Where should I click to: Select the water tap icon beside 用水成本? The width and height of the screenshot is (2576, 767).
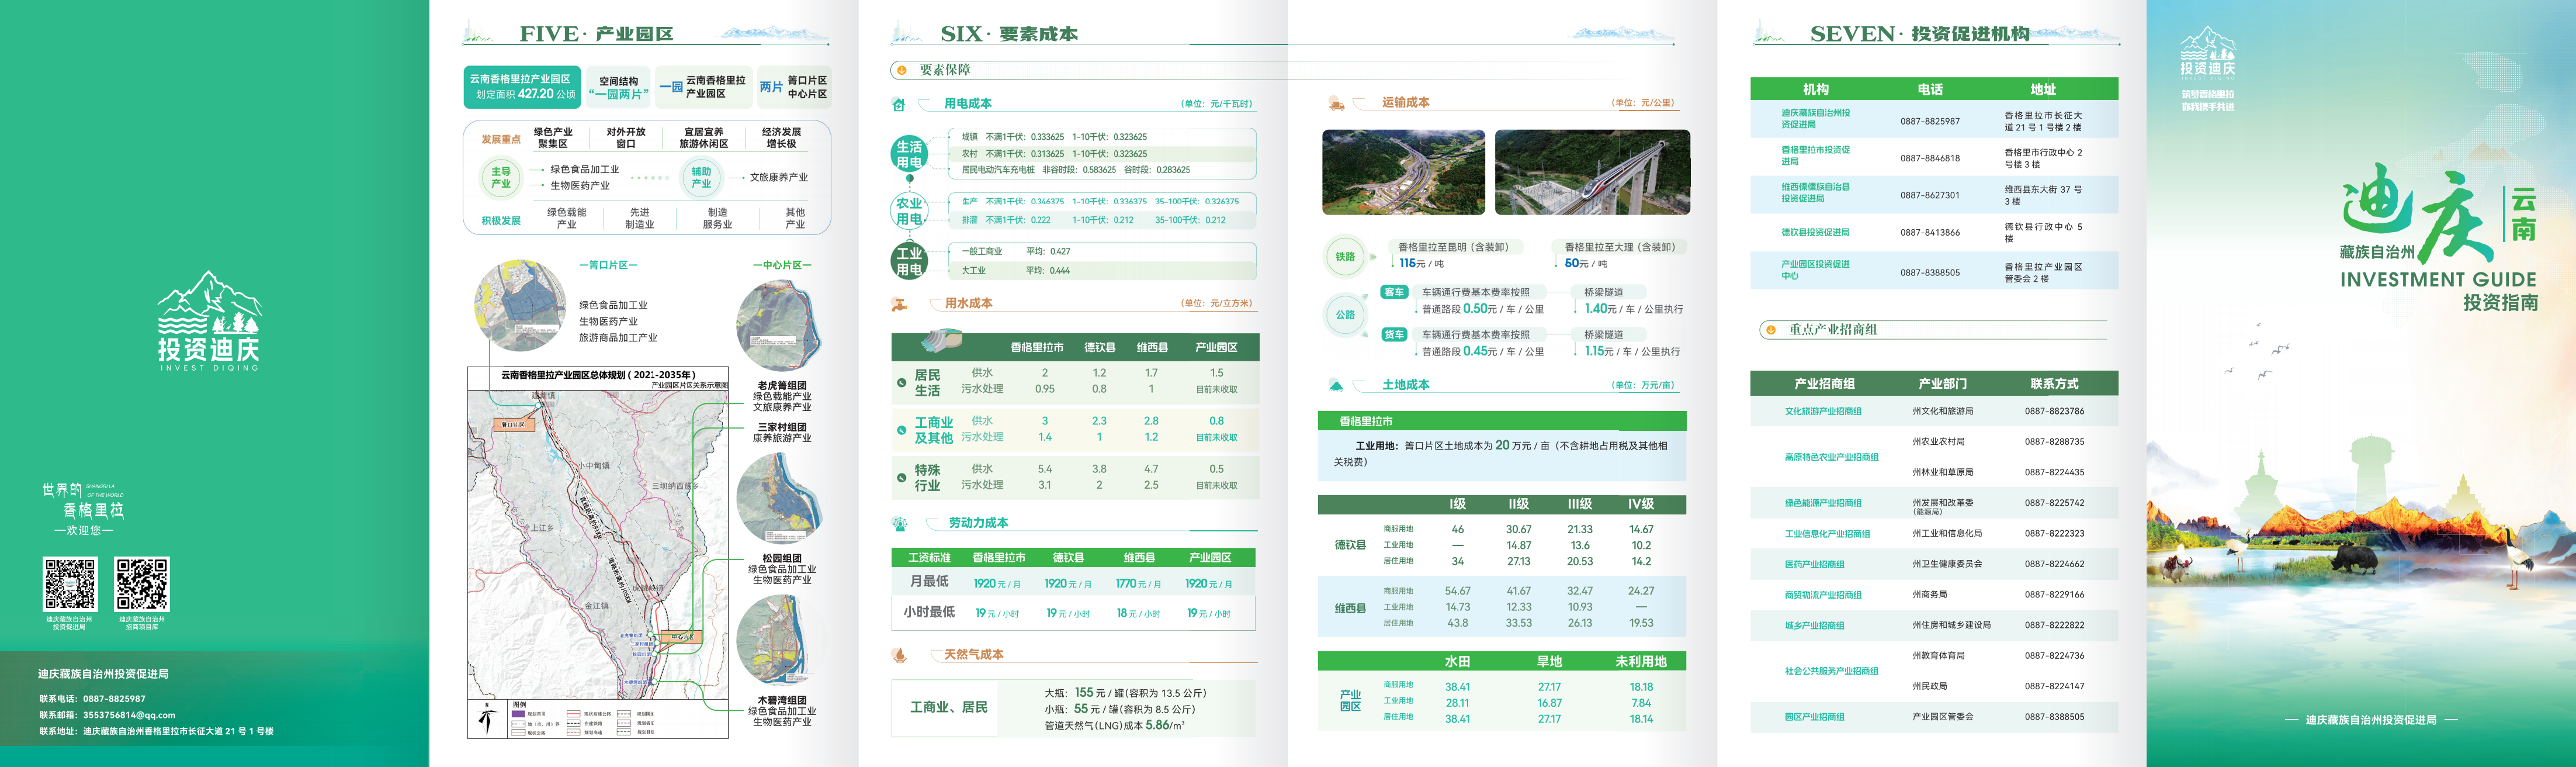click(900, 304)
